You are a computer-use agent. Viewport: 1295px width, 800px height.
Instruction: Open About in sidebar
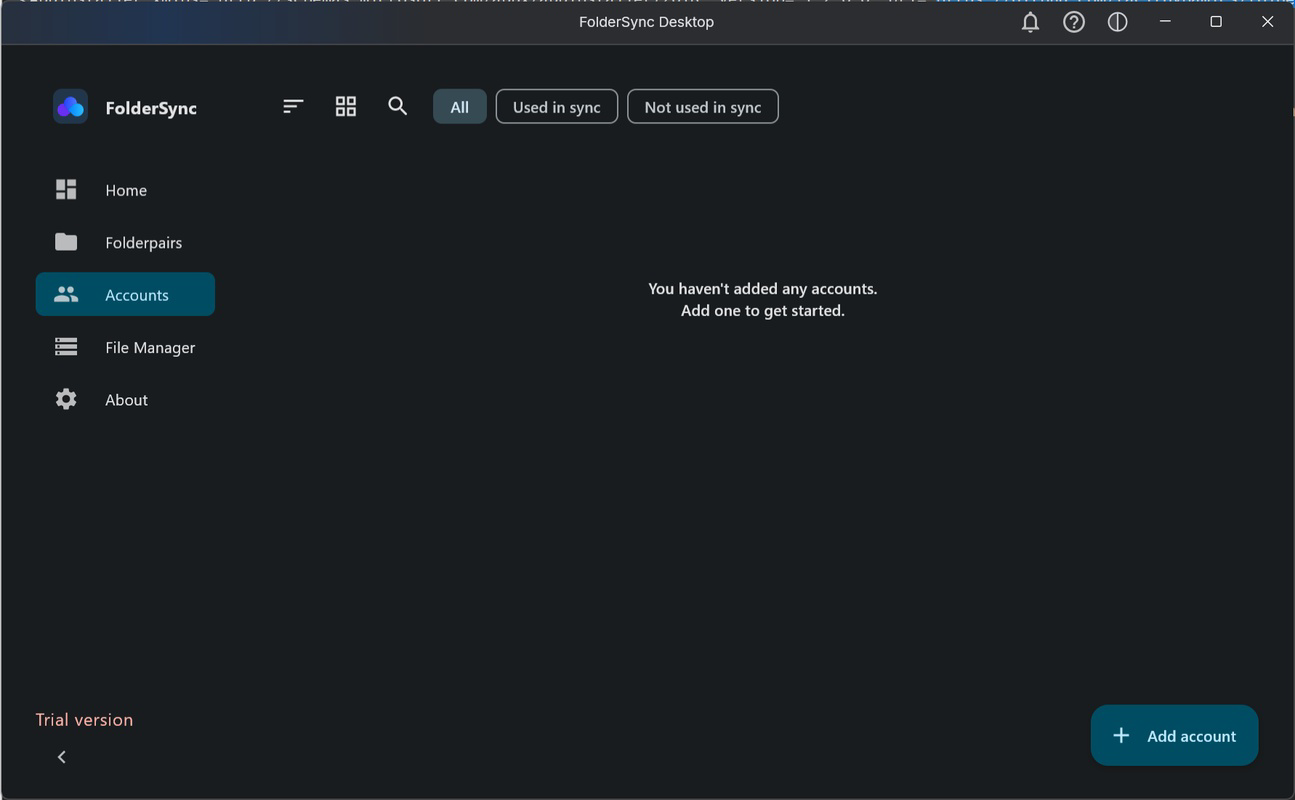pyautogui.click(x=127, y=400)
